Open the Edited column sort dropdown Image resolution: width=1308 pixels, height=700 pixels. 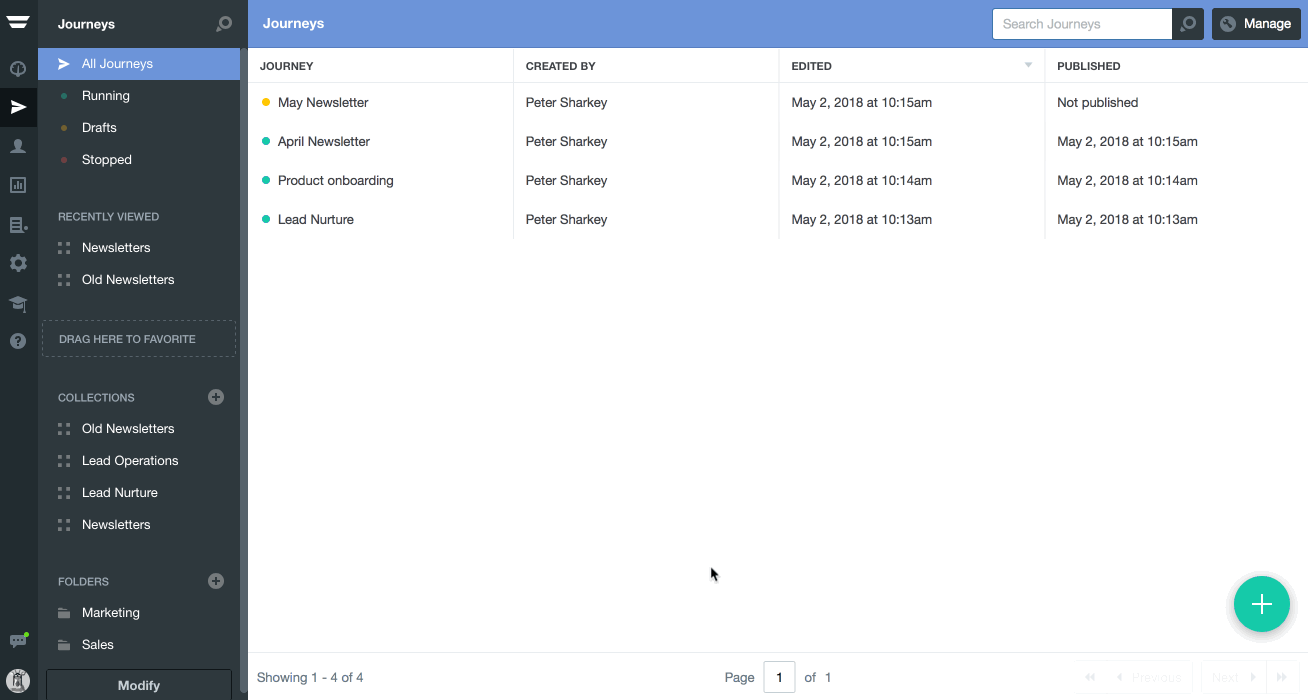coord(1028,65)
